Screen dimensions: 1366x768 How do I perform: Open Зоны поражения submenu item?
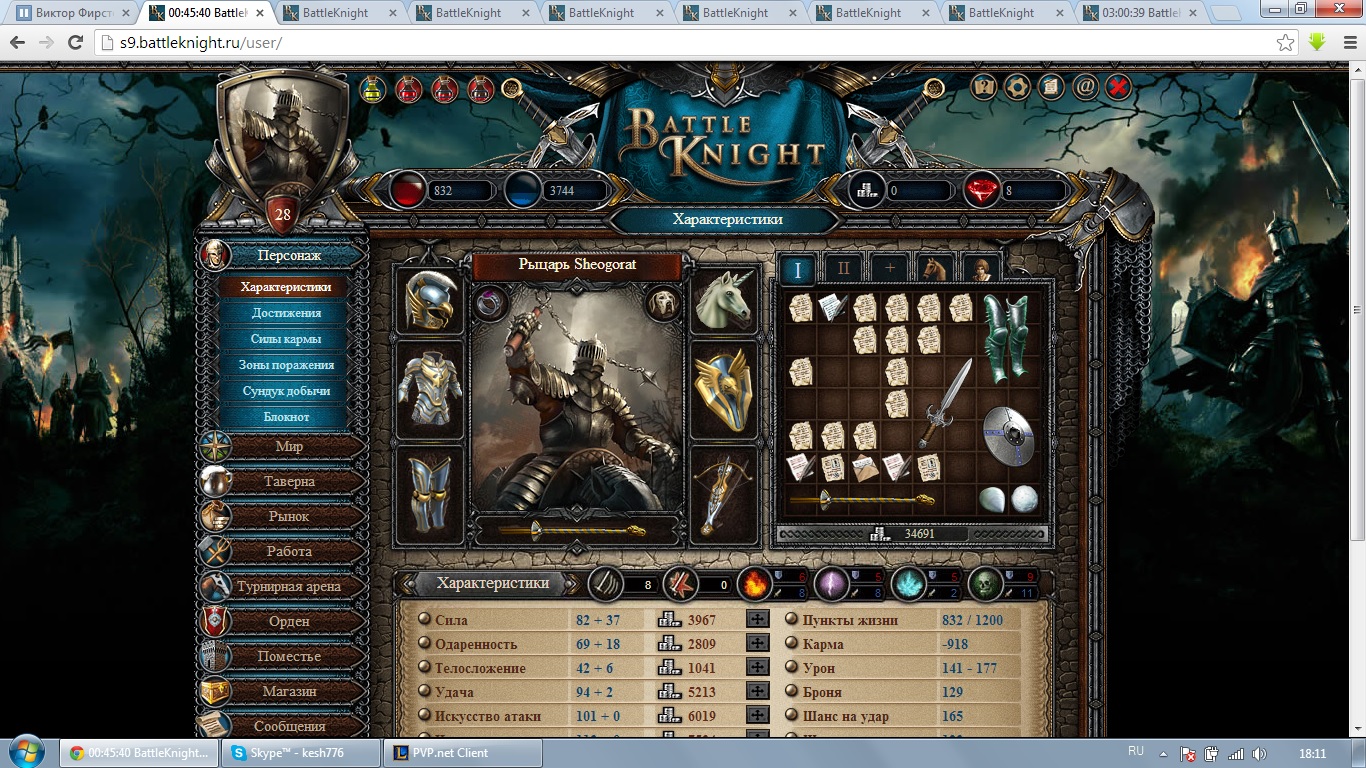(285, 365)
